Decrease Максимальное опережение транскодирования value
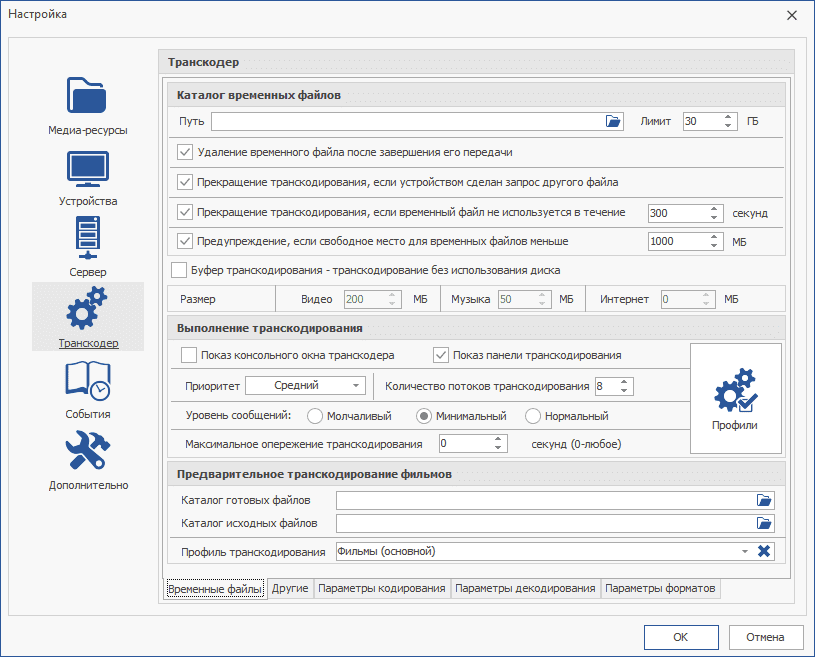Screen dimensions: 815x657 coord(498,448)
